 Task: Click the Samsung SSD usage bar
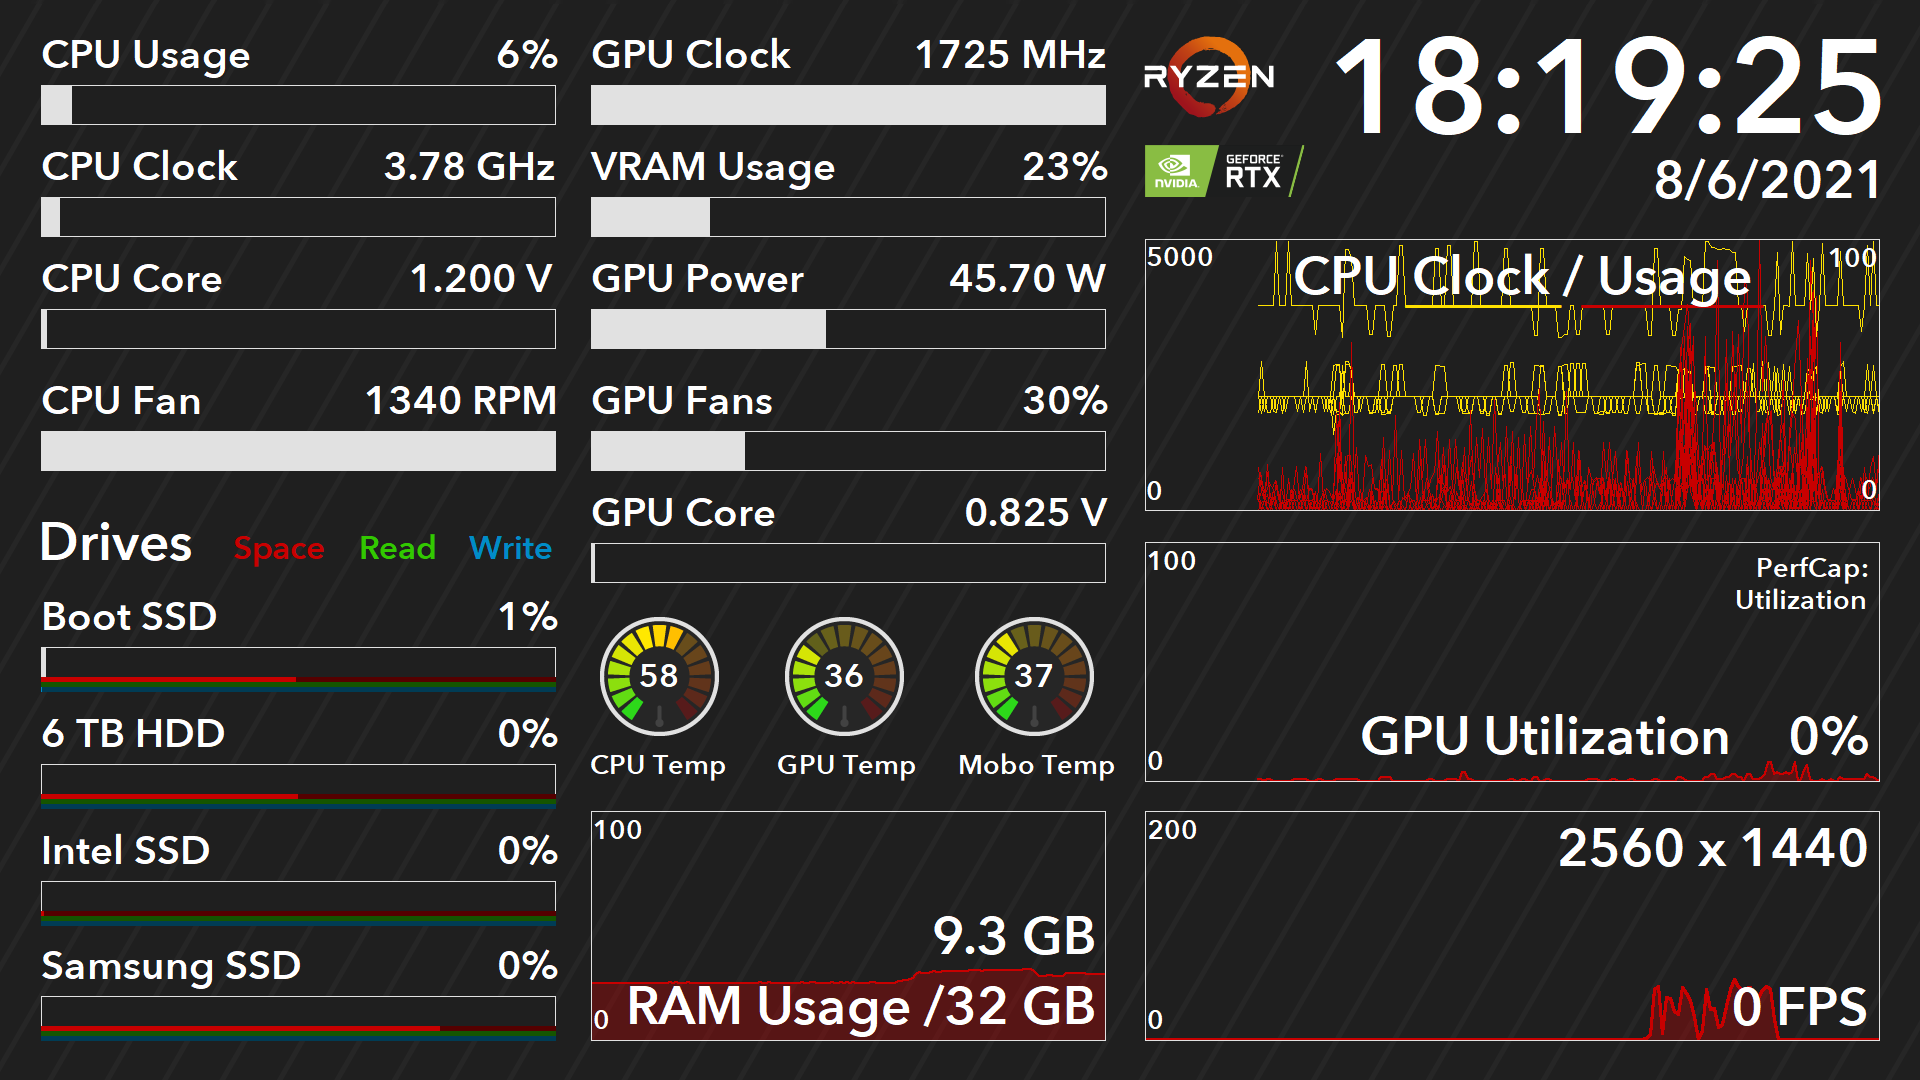298,1012
